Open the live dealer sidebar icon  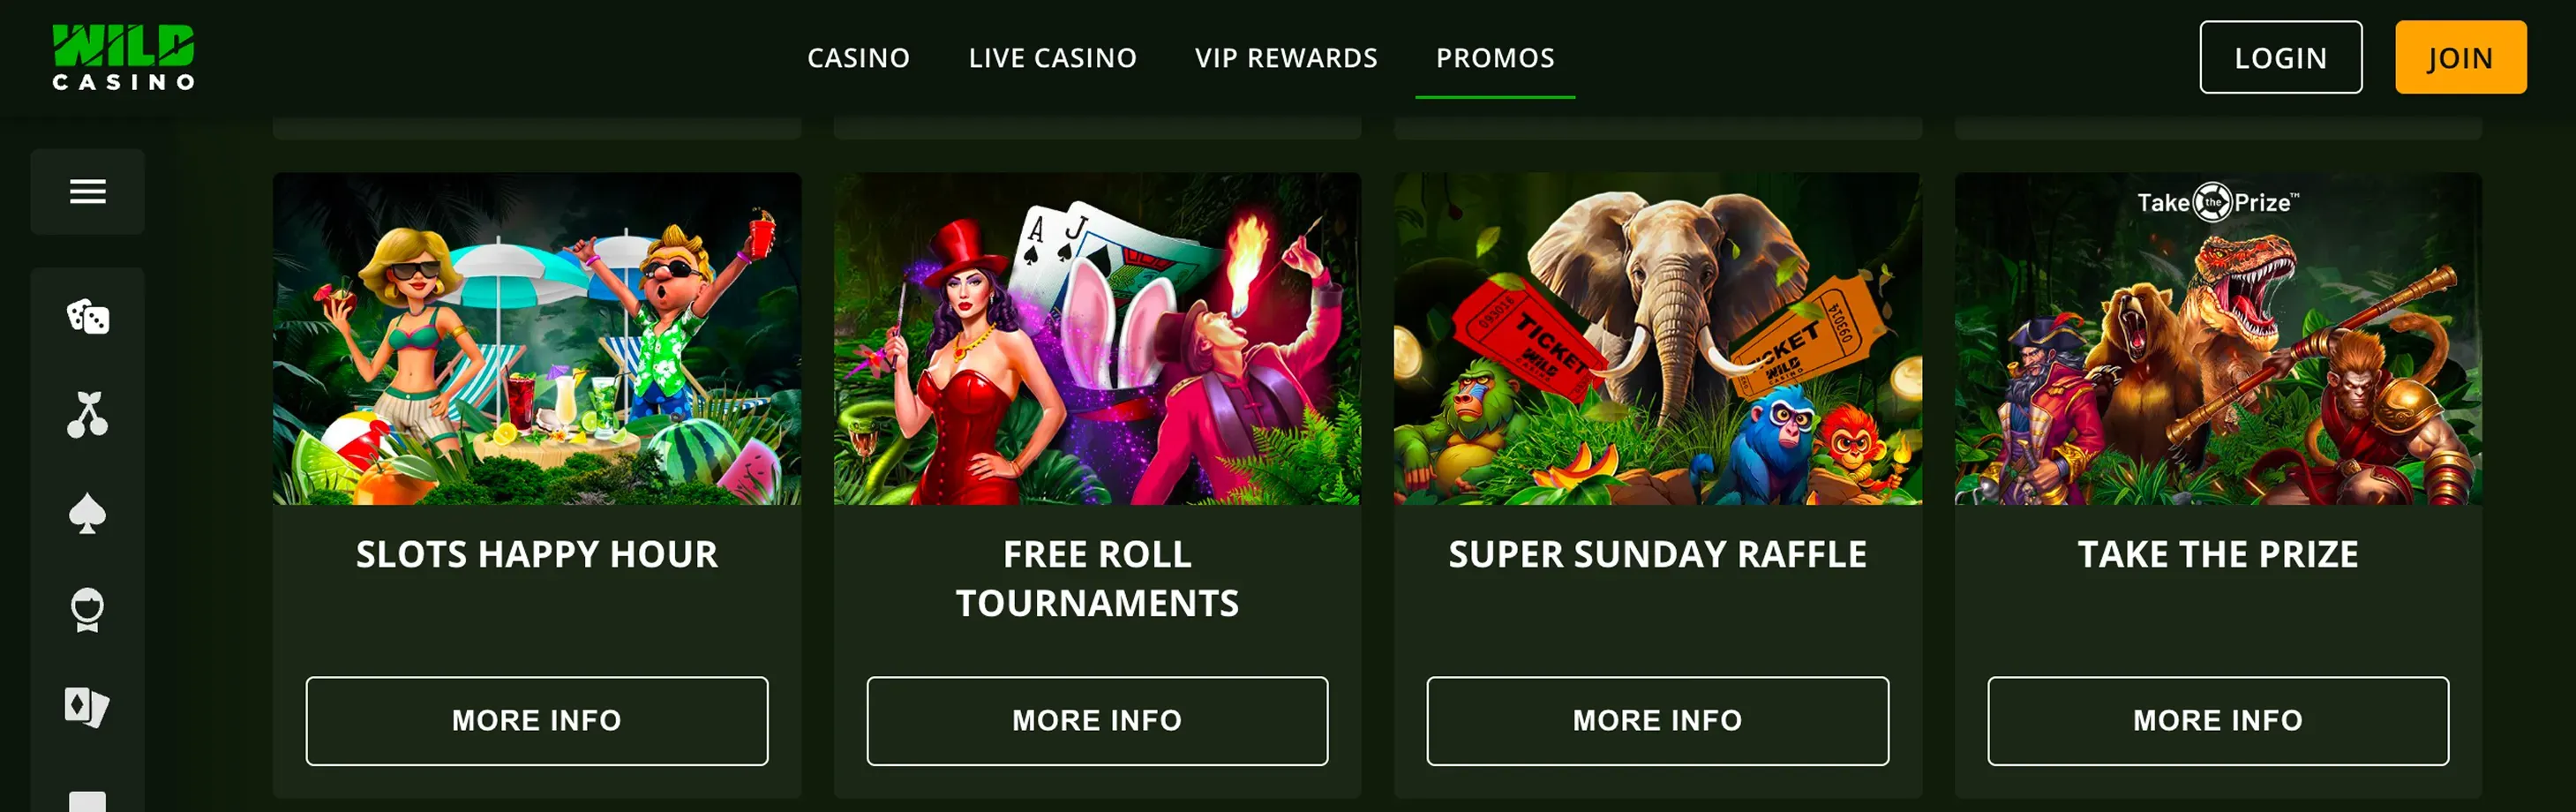tap(88, 610)
